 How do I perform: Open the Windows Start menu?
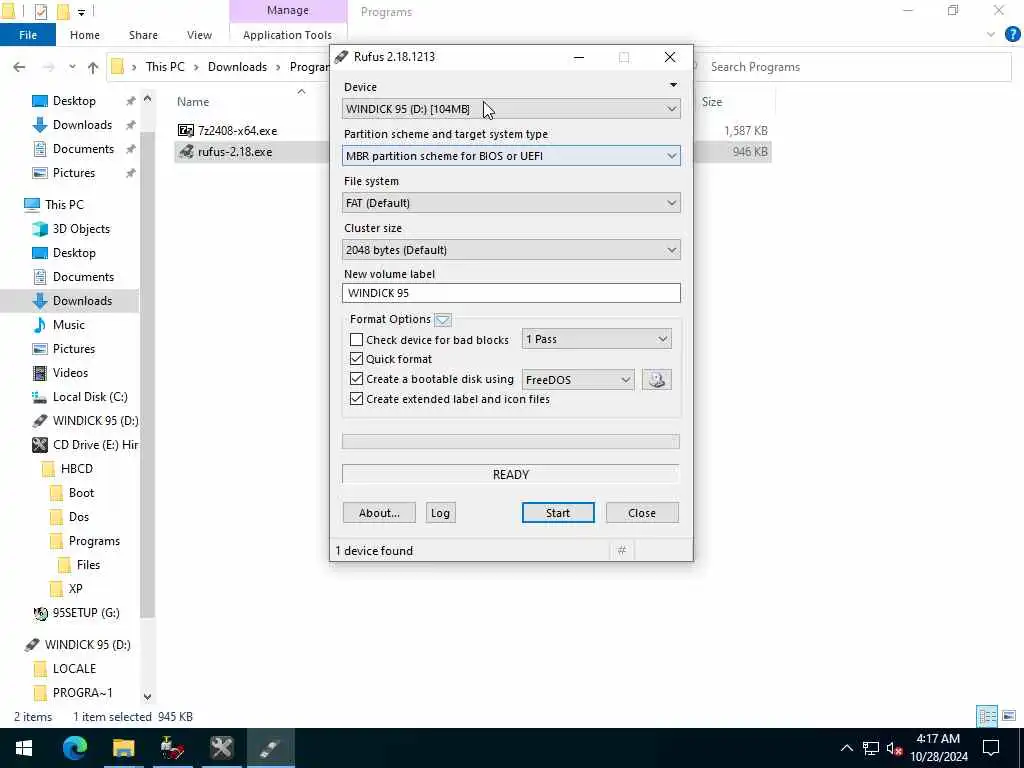tap(24, 748)
